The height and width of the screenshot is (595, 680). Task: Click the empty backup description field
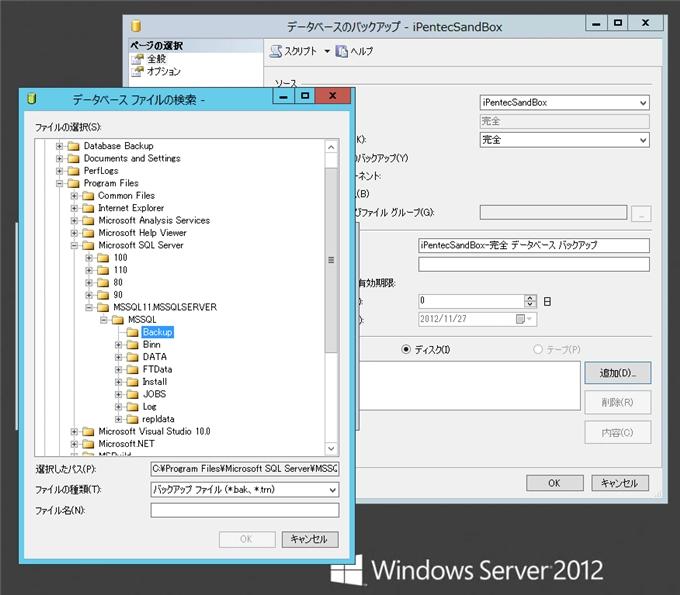pyautogui.click(x=534, y=265)
